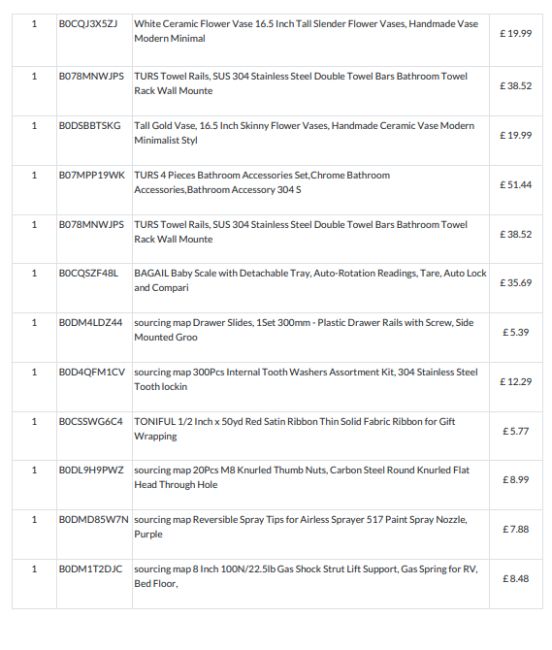This screenshot has height=650, width=552.
Task: Select the TURS 4 Pieces Bathroom Accessories text
Action: point(262,182)
